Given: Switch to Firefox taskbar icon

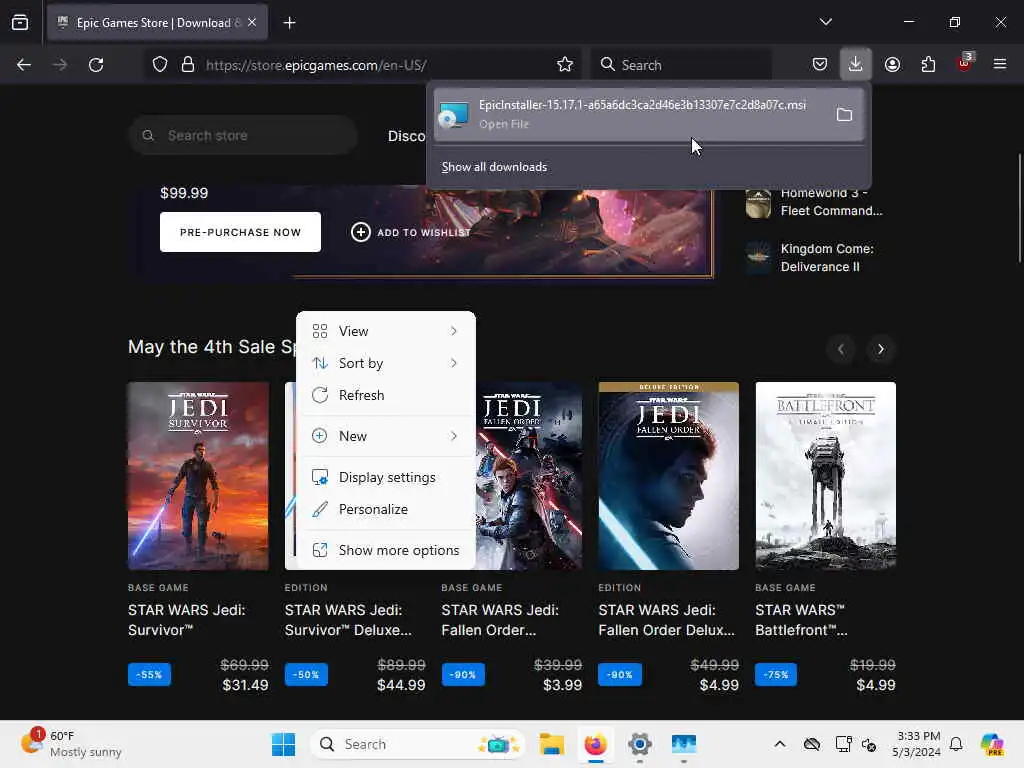Looking at the screenshot, I should (x=595, y=744).
